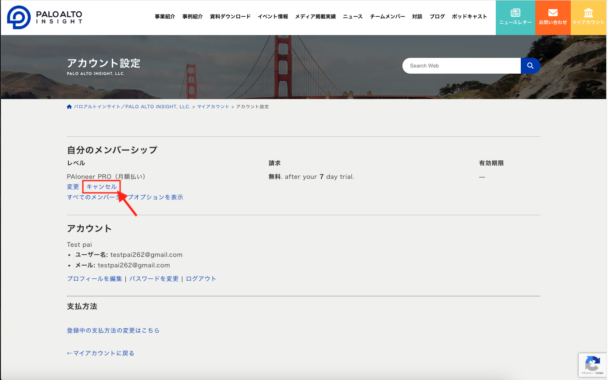The height and width of the screenshot is (380, 608).
Task: Click the 有効期限 column header
Action: 491,163
